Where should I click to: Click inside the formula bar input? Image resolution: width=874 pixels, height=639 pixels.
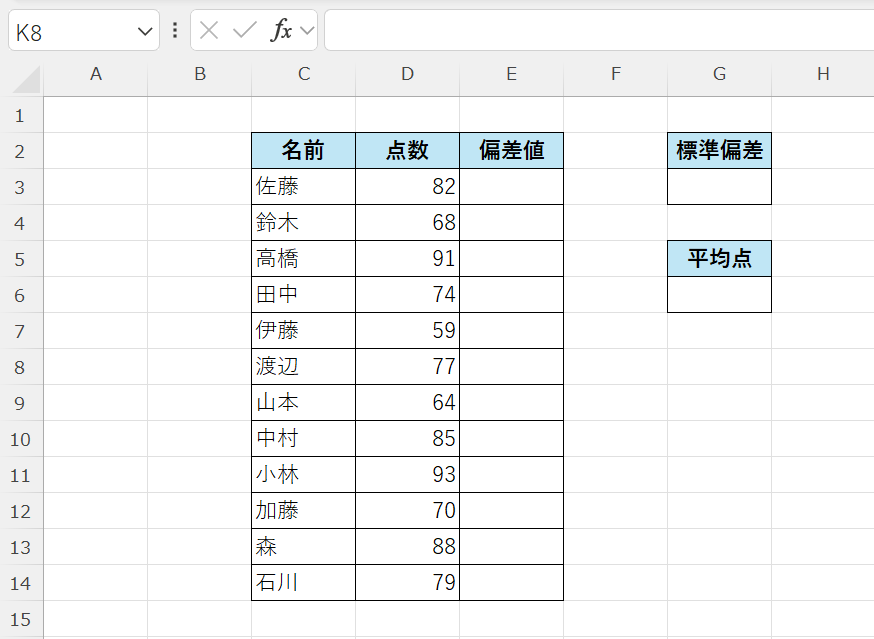(x=598, y=30)
